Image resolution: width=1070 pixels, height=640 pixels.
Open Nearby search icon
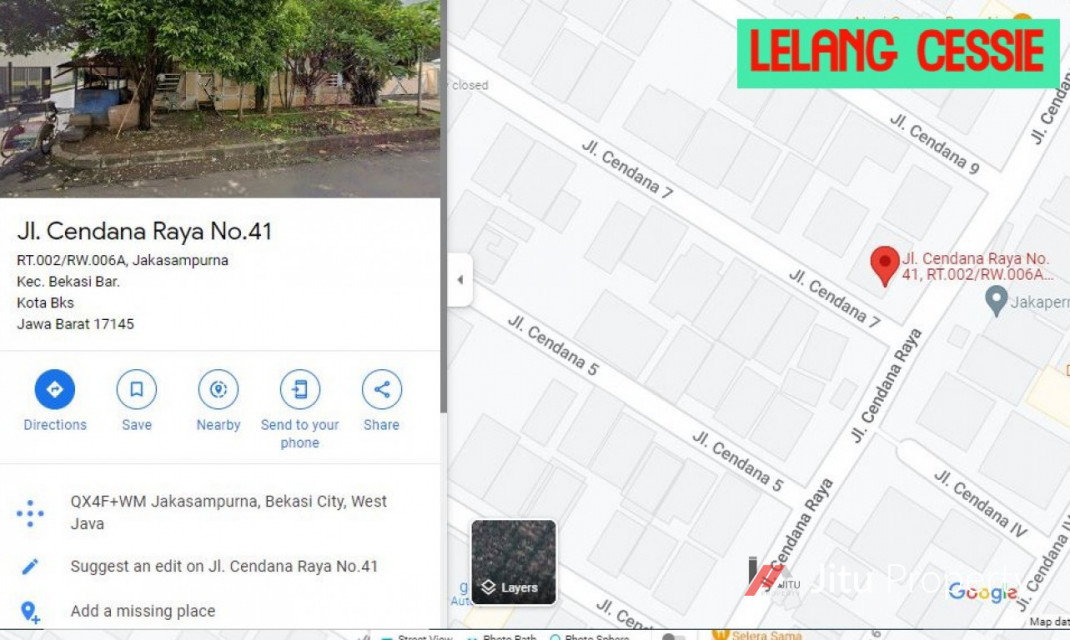click(218, 389)
